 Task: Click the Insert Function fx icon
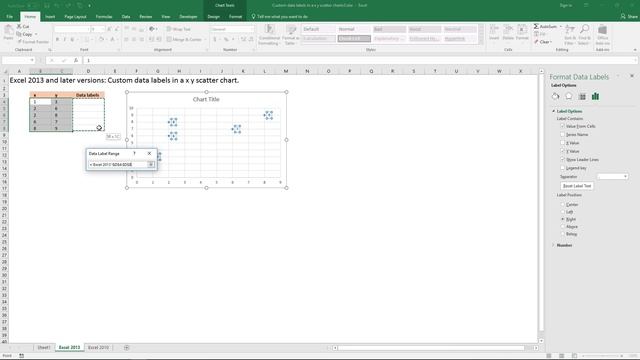pos(76,60)
